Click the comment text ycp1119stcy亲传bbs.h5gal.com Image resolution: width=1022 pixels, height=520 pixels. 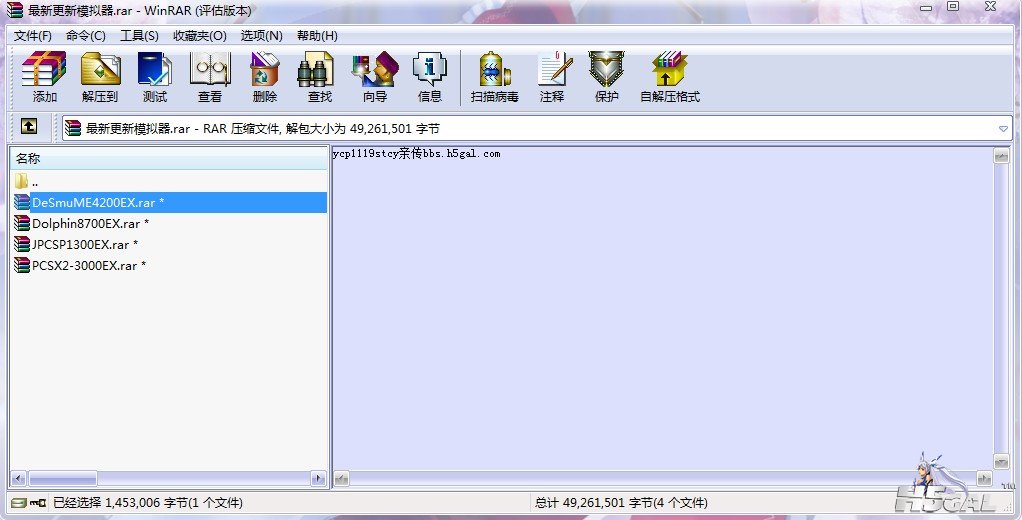point(416,154)
